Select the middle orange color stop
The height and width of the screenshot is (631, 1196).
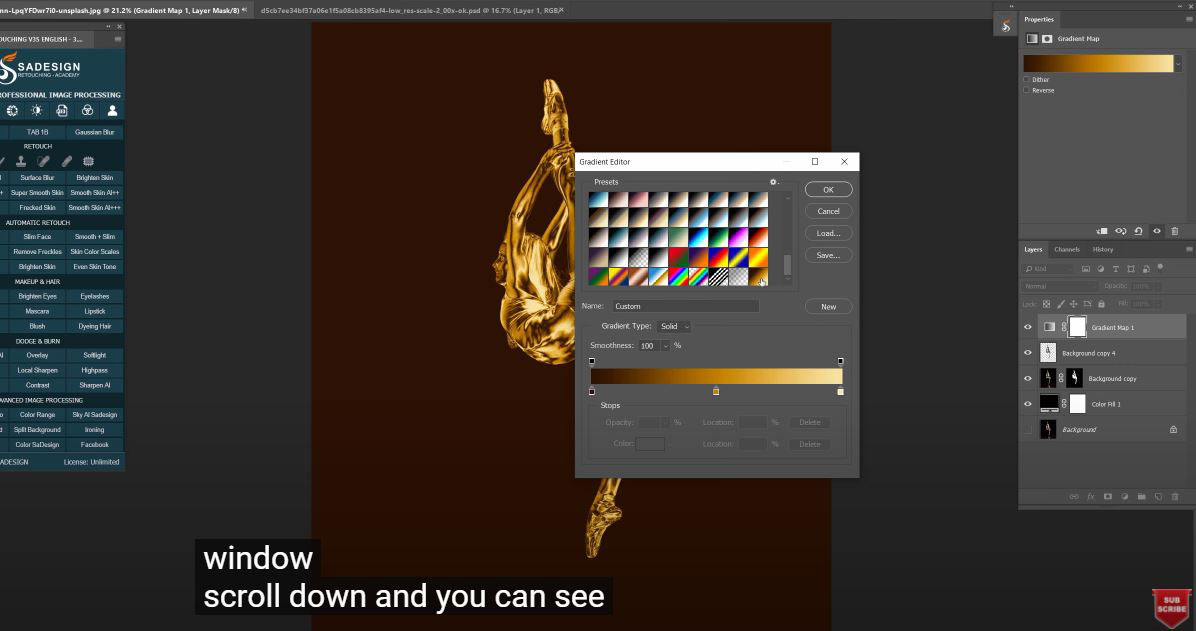(x=715, y=391)
